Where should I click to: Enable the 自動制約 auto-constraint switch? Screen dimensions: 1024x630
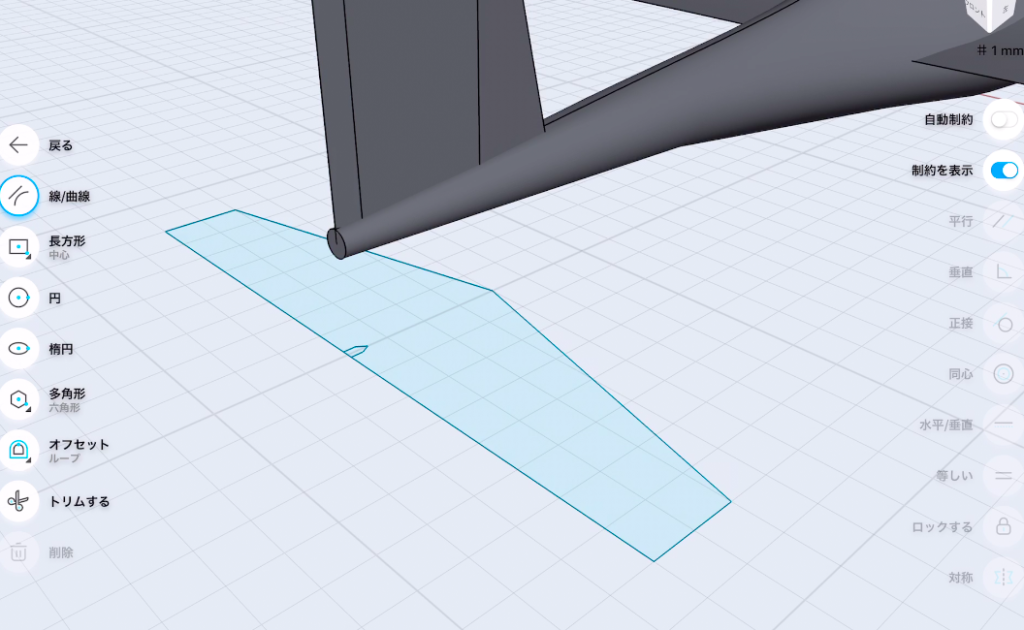[1004, 119]
